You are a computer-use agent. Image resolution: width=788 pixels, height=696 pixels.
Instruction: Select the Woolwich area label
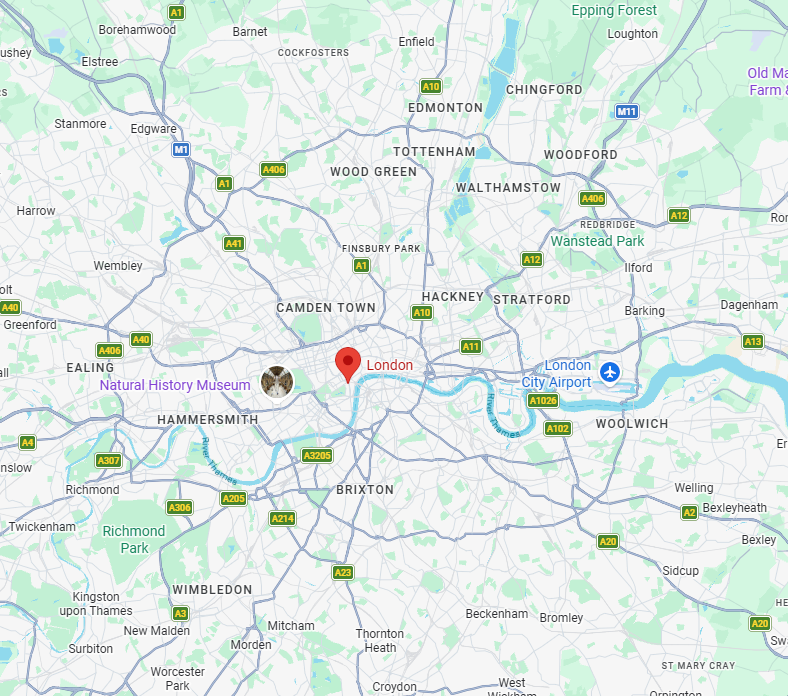pos(632,424)
